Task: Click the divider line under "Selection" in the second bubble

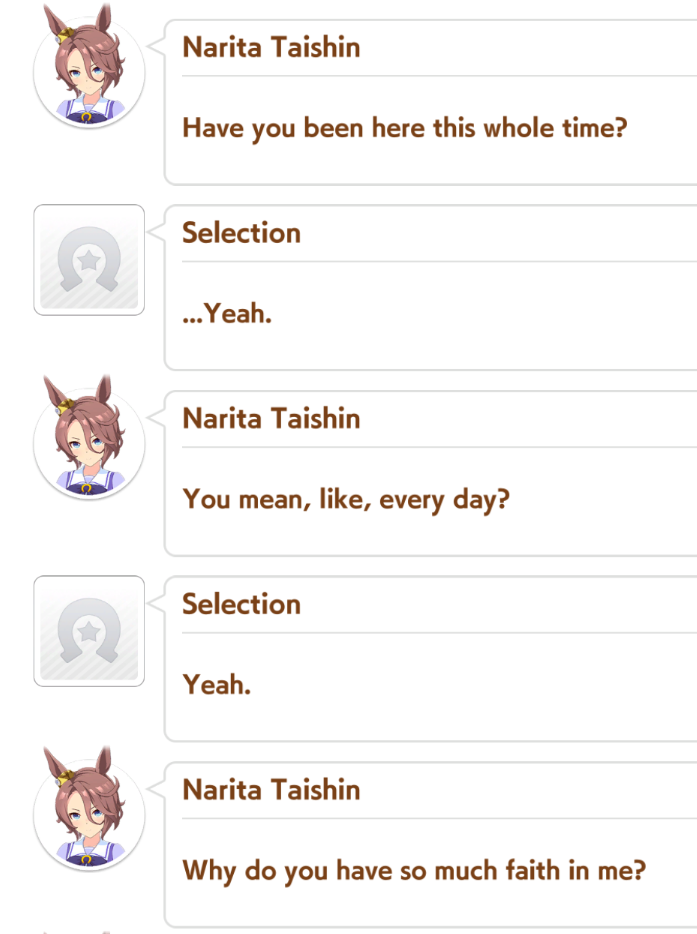Action: tap(439, 261)
